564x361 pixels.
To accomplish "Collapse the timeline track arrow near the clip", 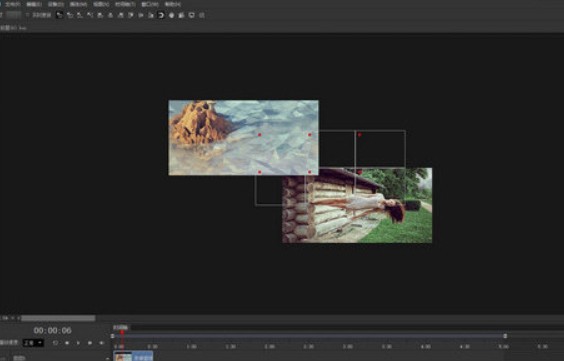I will pos(108,358).
